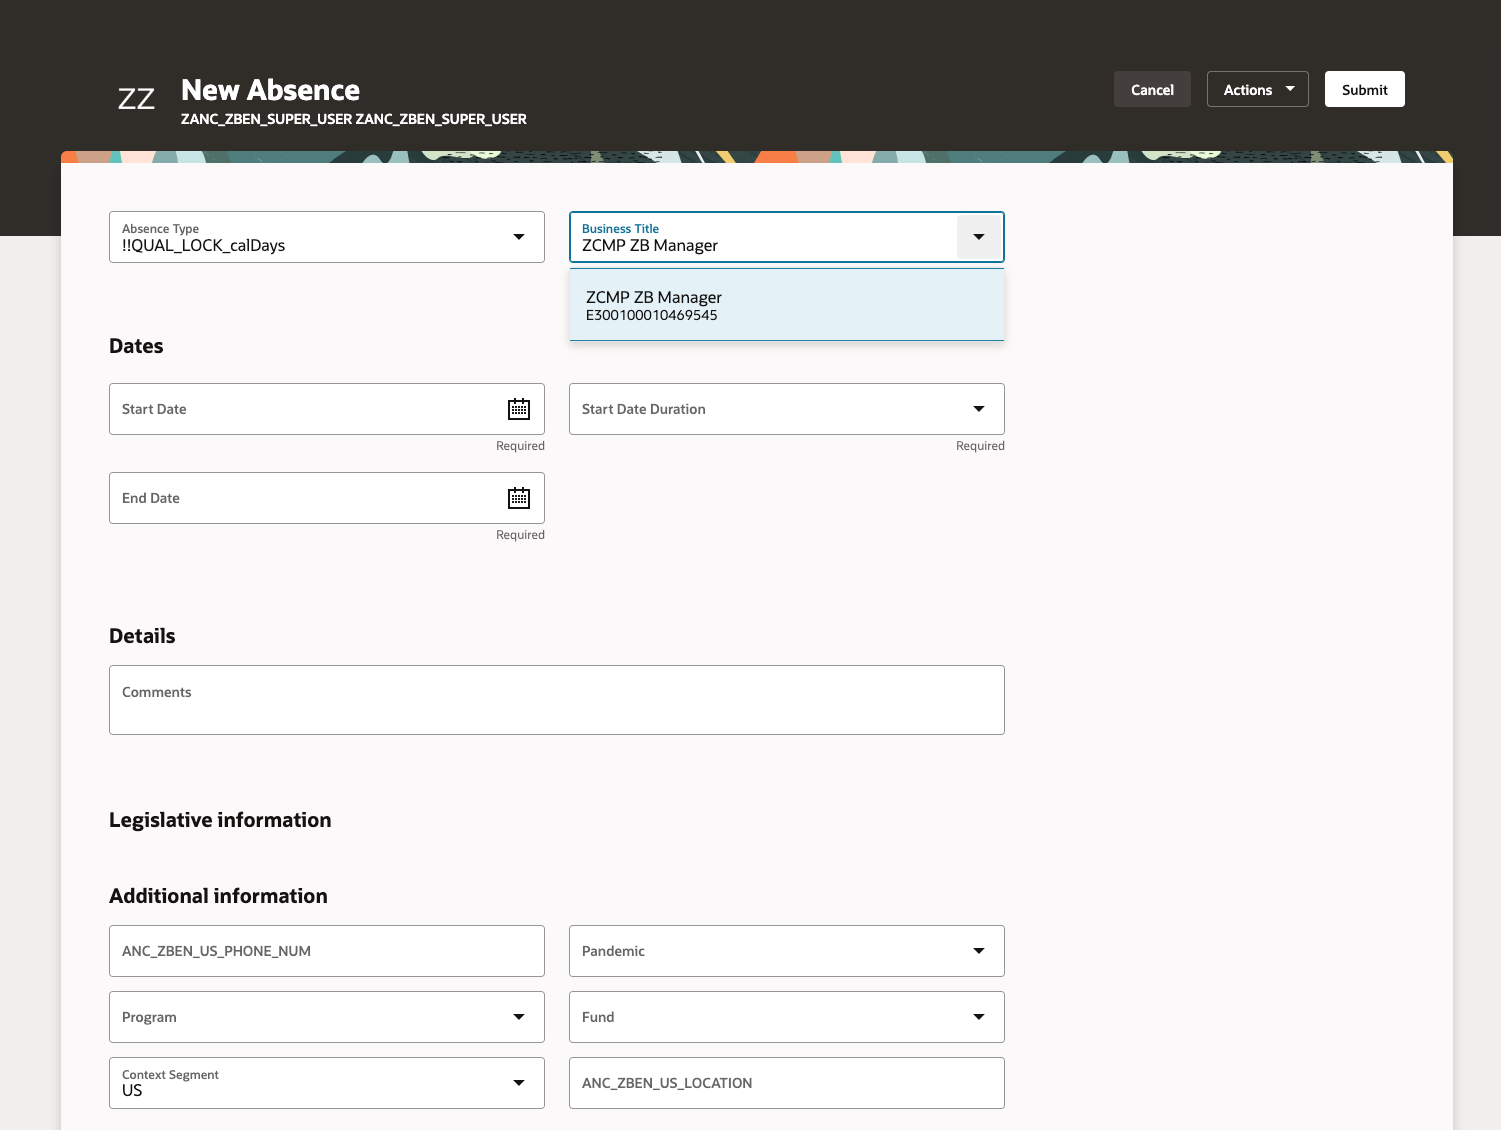Open the Actions menu button
The width and height of the screenshot is (1501, 1130).
(1257, 90)
